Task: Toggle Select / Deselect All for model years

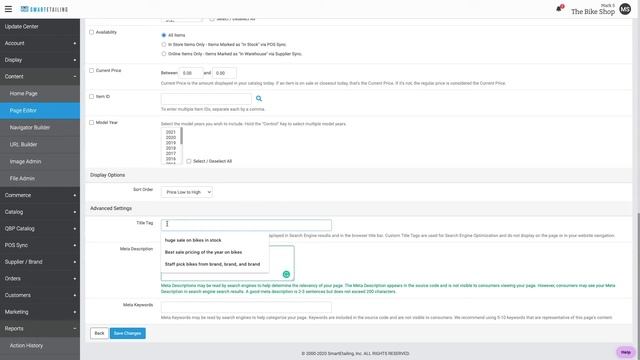Action: click(189, 161)
